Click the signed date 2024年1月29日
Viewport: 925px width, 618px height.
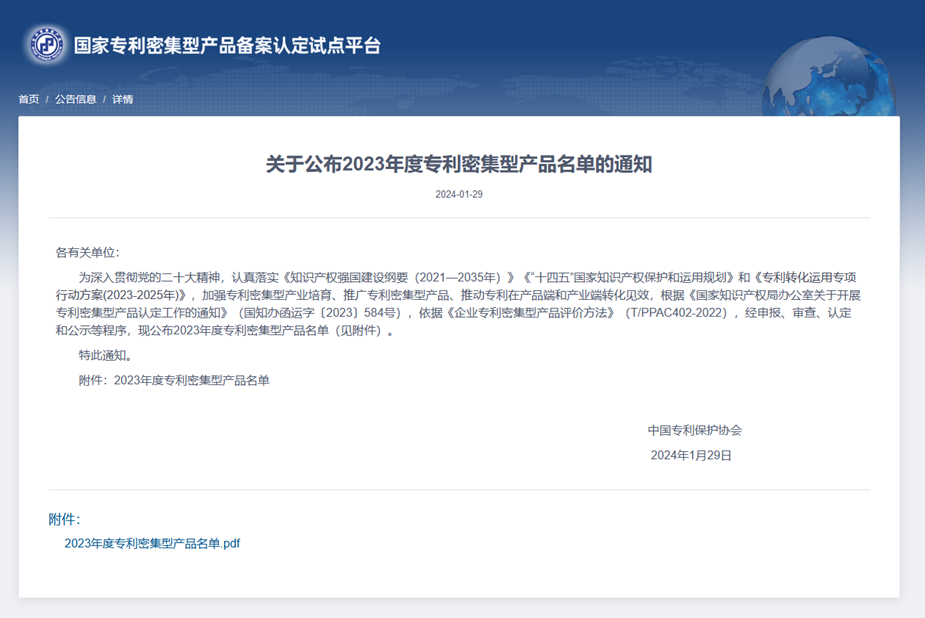point(691,455)
